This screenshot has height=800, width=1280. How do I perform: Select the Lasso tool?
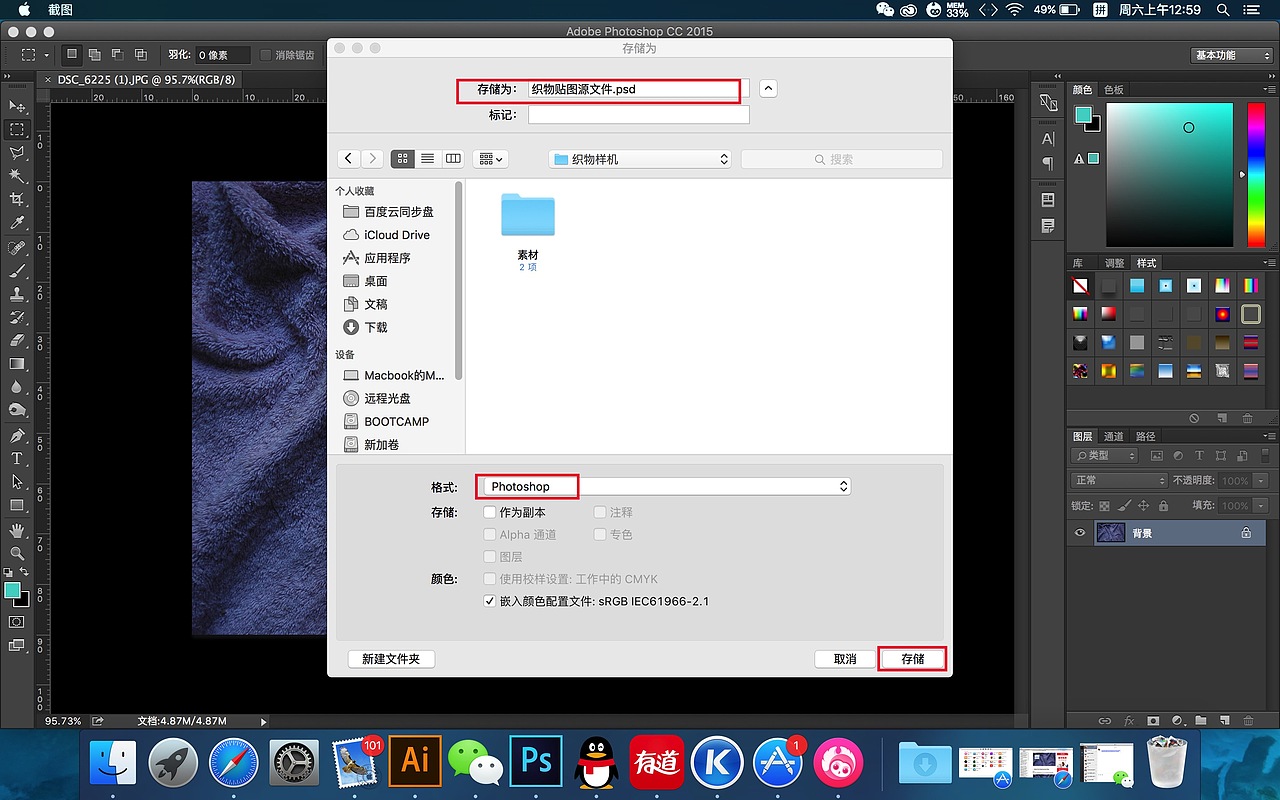click(17, 153)
